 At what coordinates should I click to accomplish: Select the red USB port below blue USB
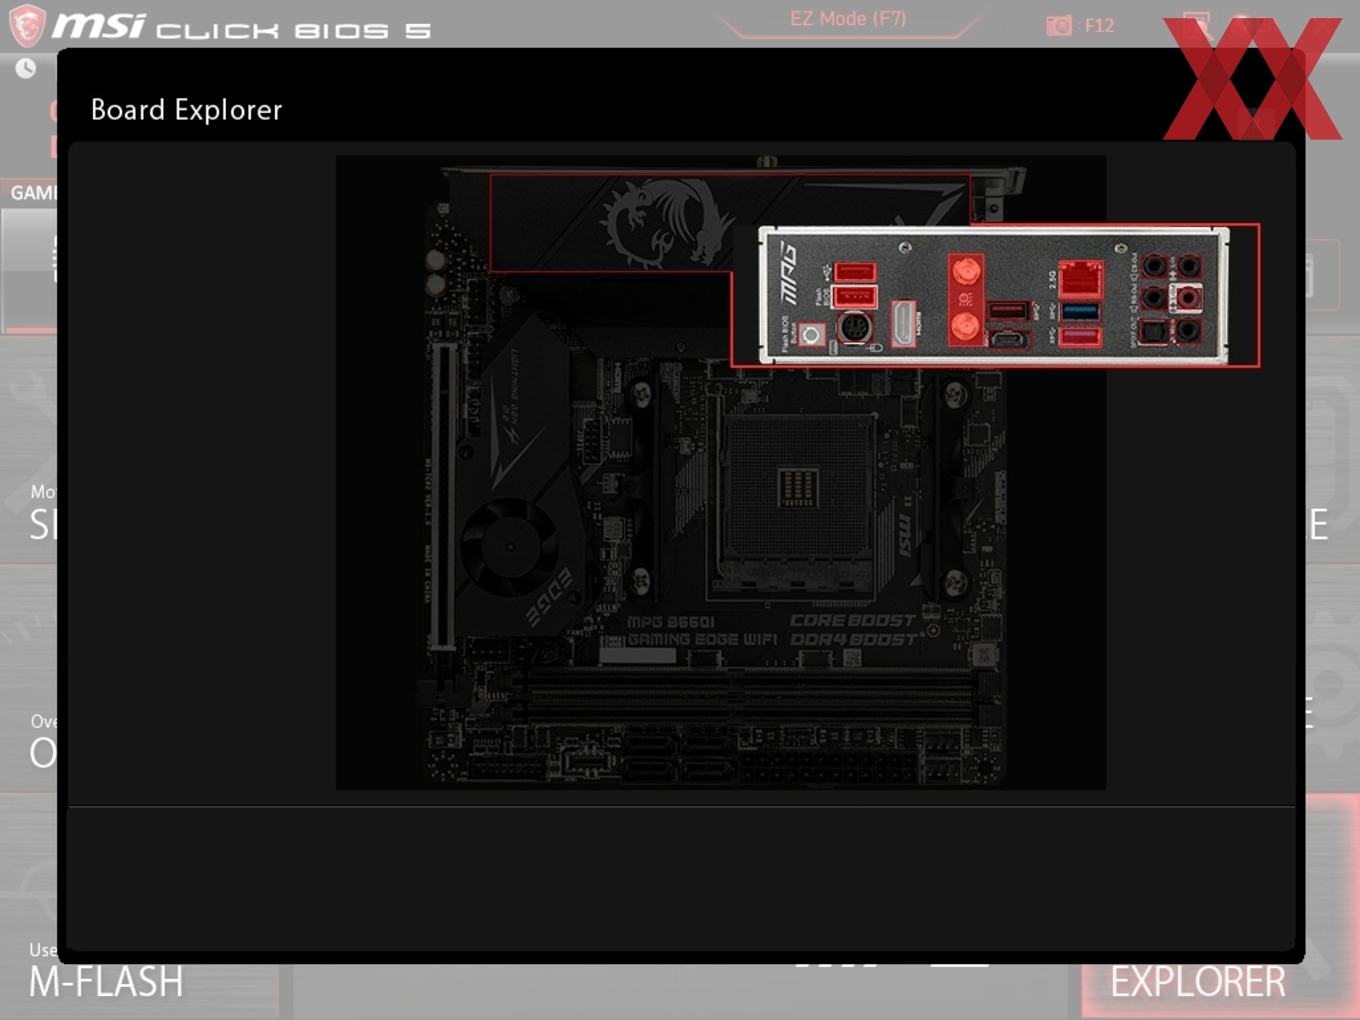coord(1080,336)
